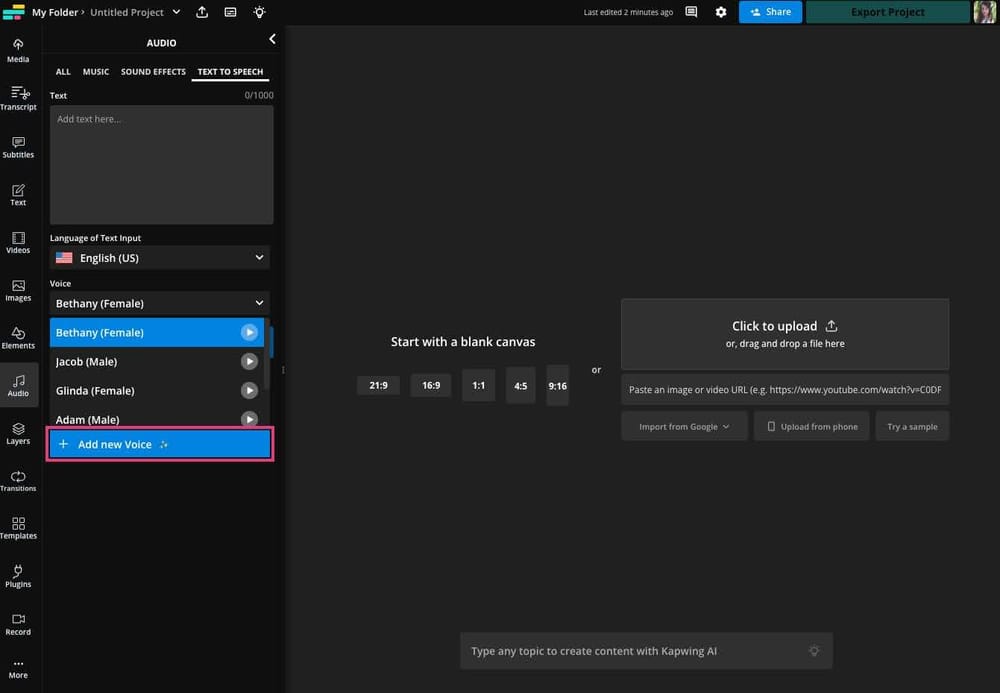Open the Transitions panel

point(18,480)
